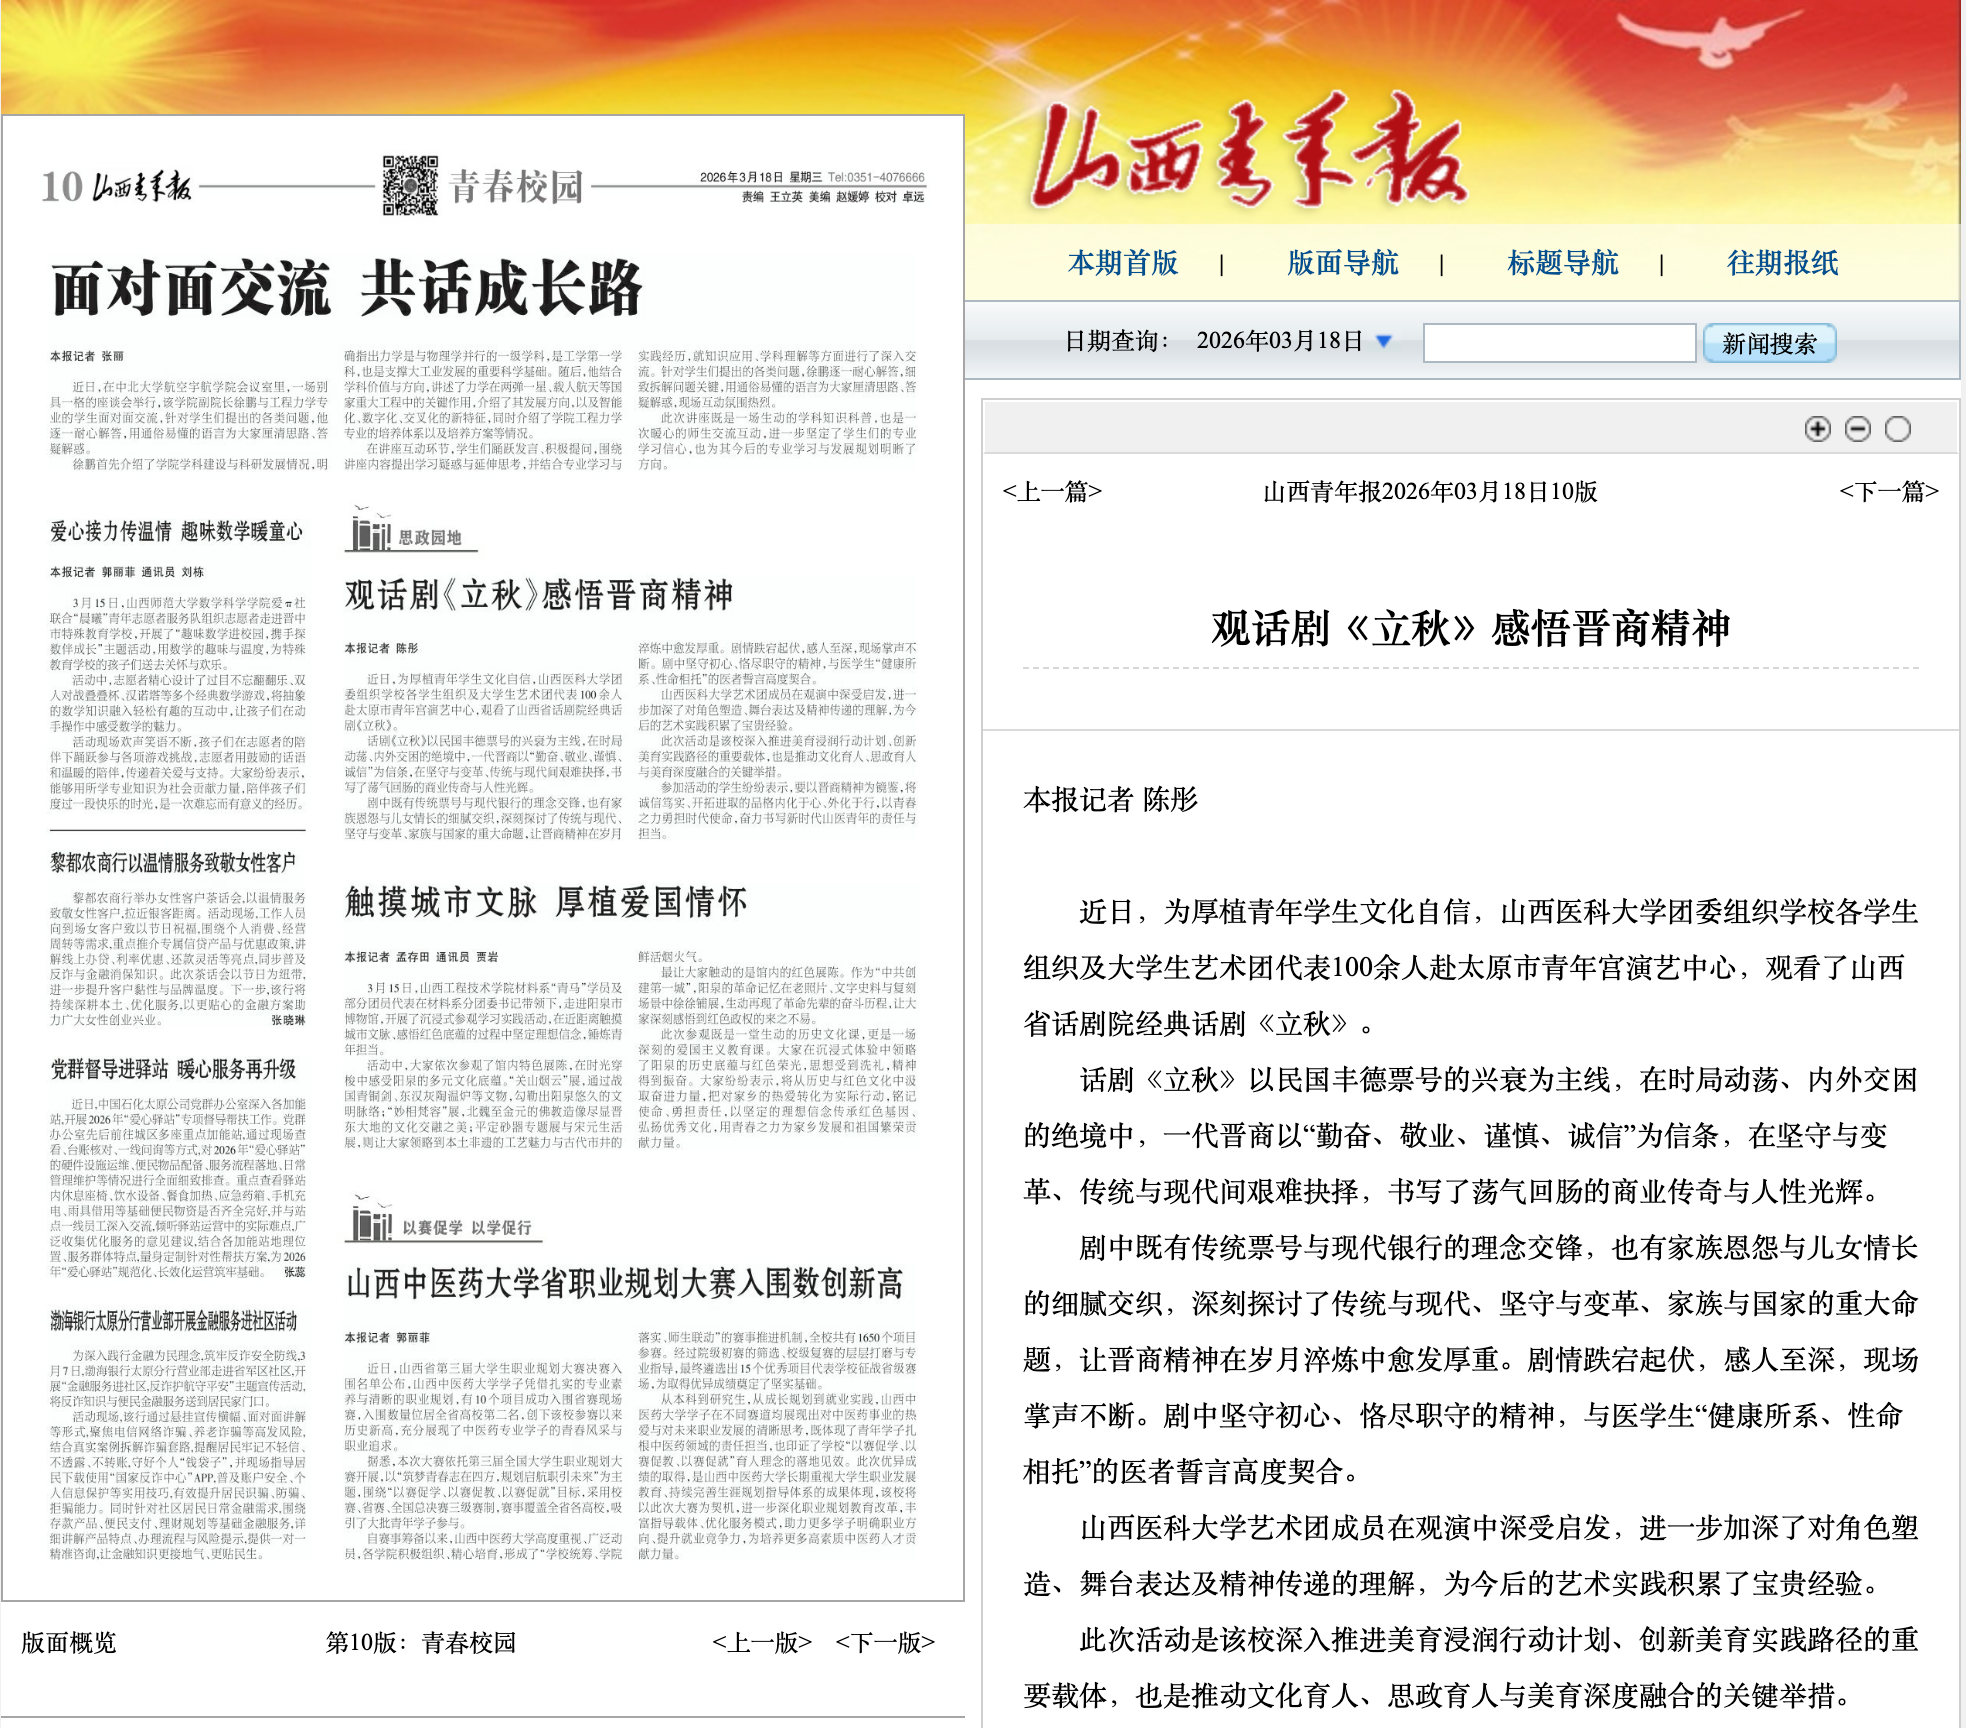Click the empty circle font reset icon
Image resolution: width=1966 pixels, height=1728 pixels.
point(1897,429)
